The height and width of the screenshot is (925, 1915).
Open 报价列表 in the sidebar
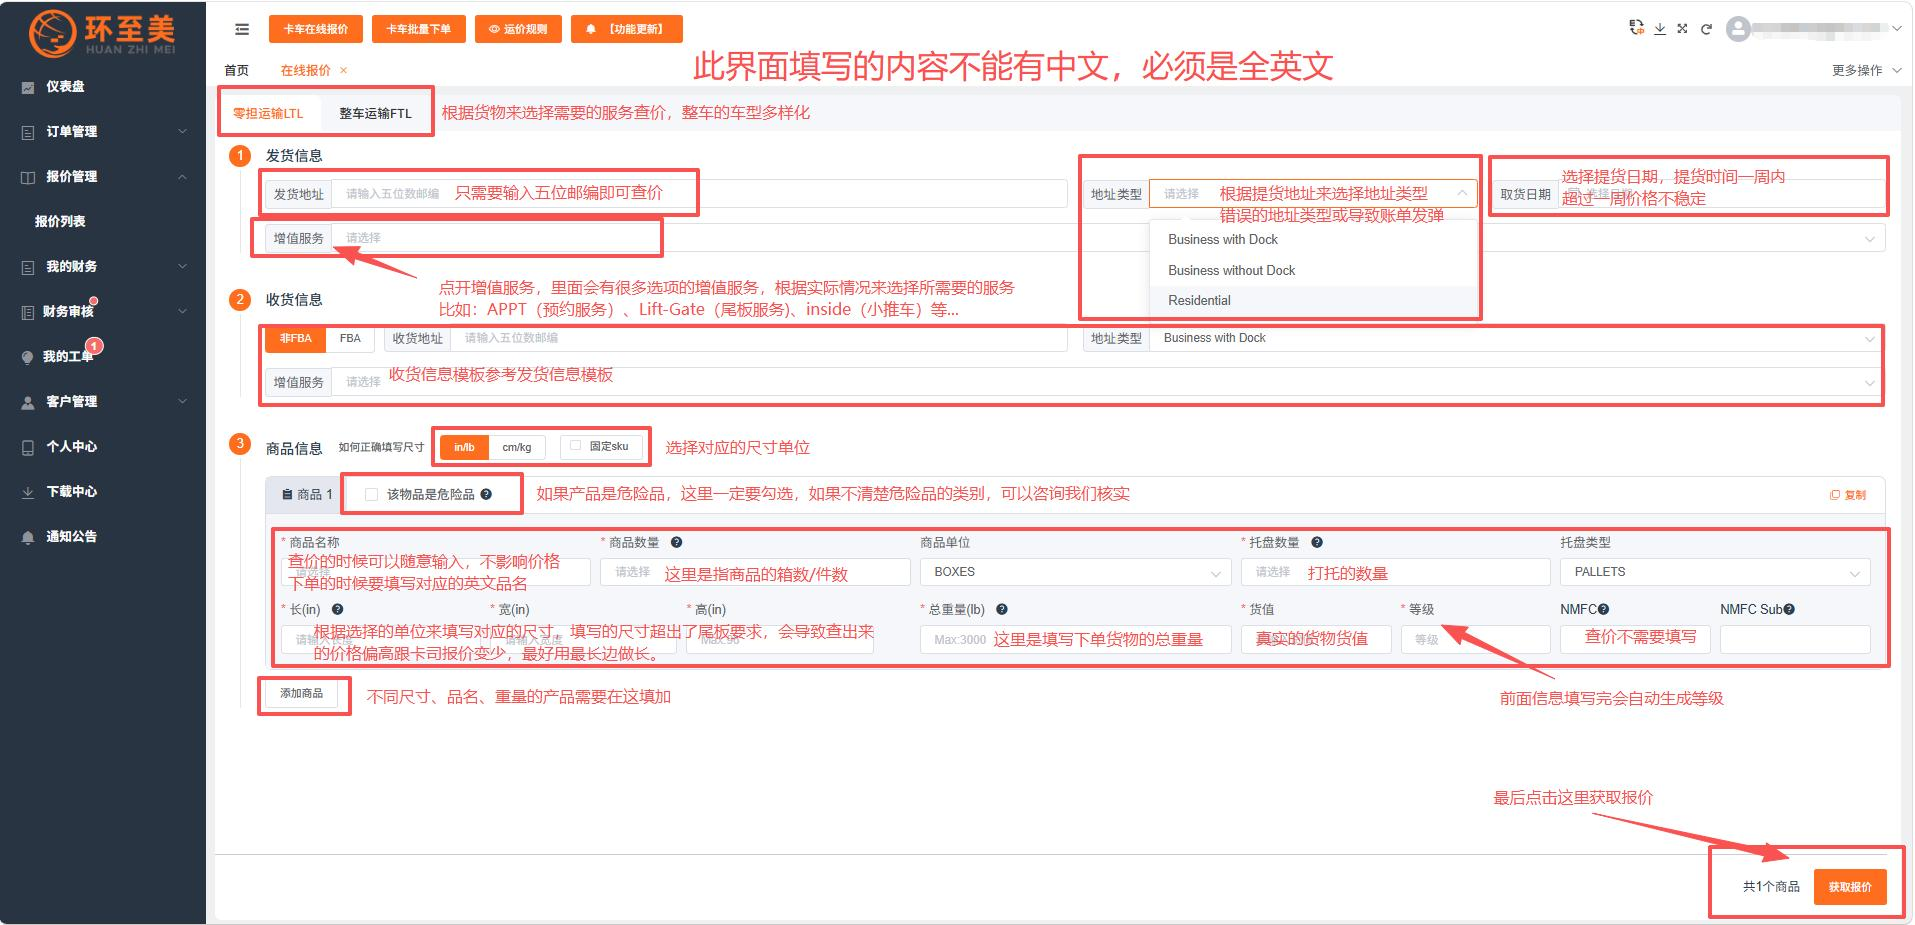(60, 222)
